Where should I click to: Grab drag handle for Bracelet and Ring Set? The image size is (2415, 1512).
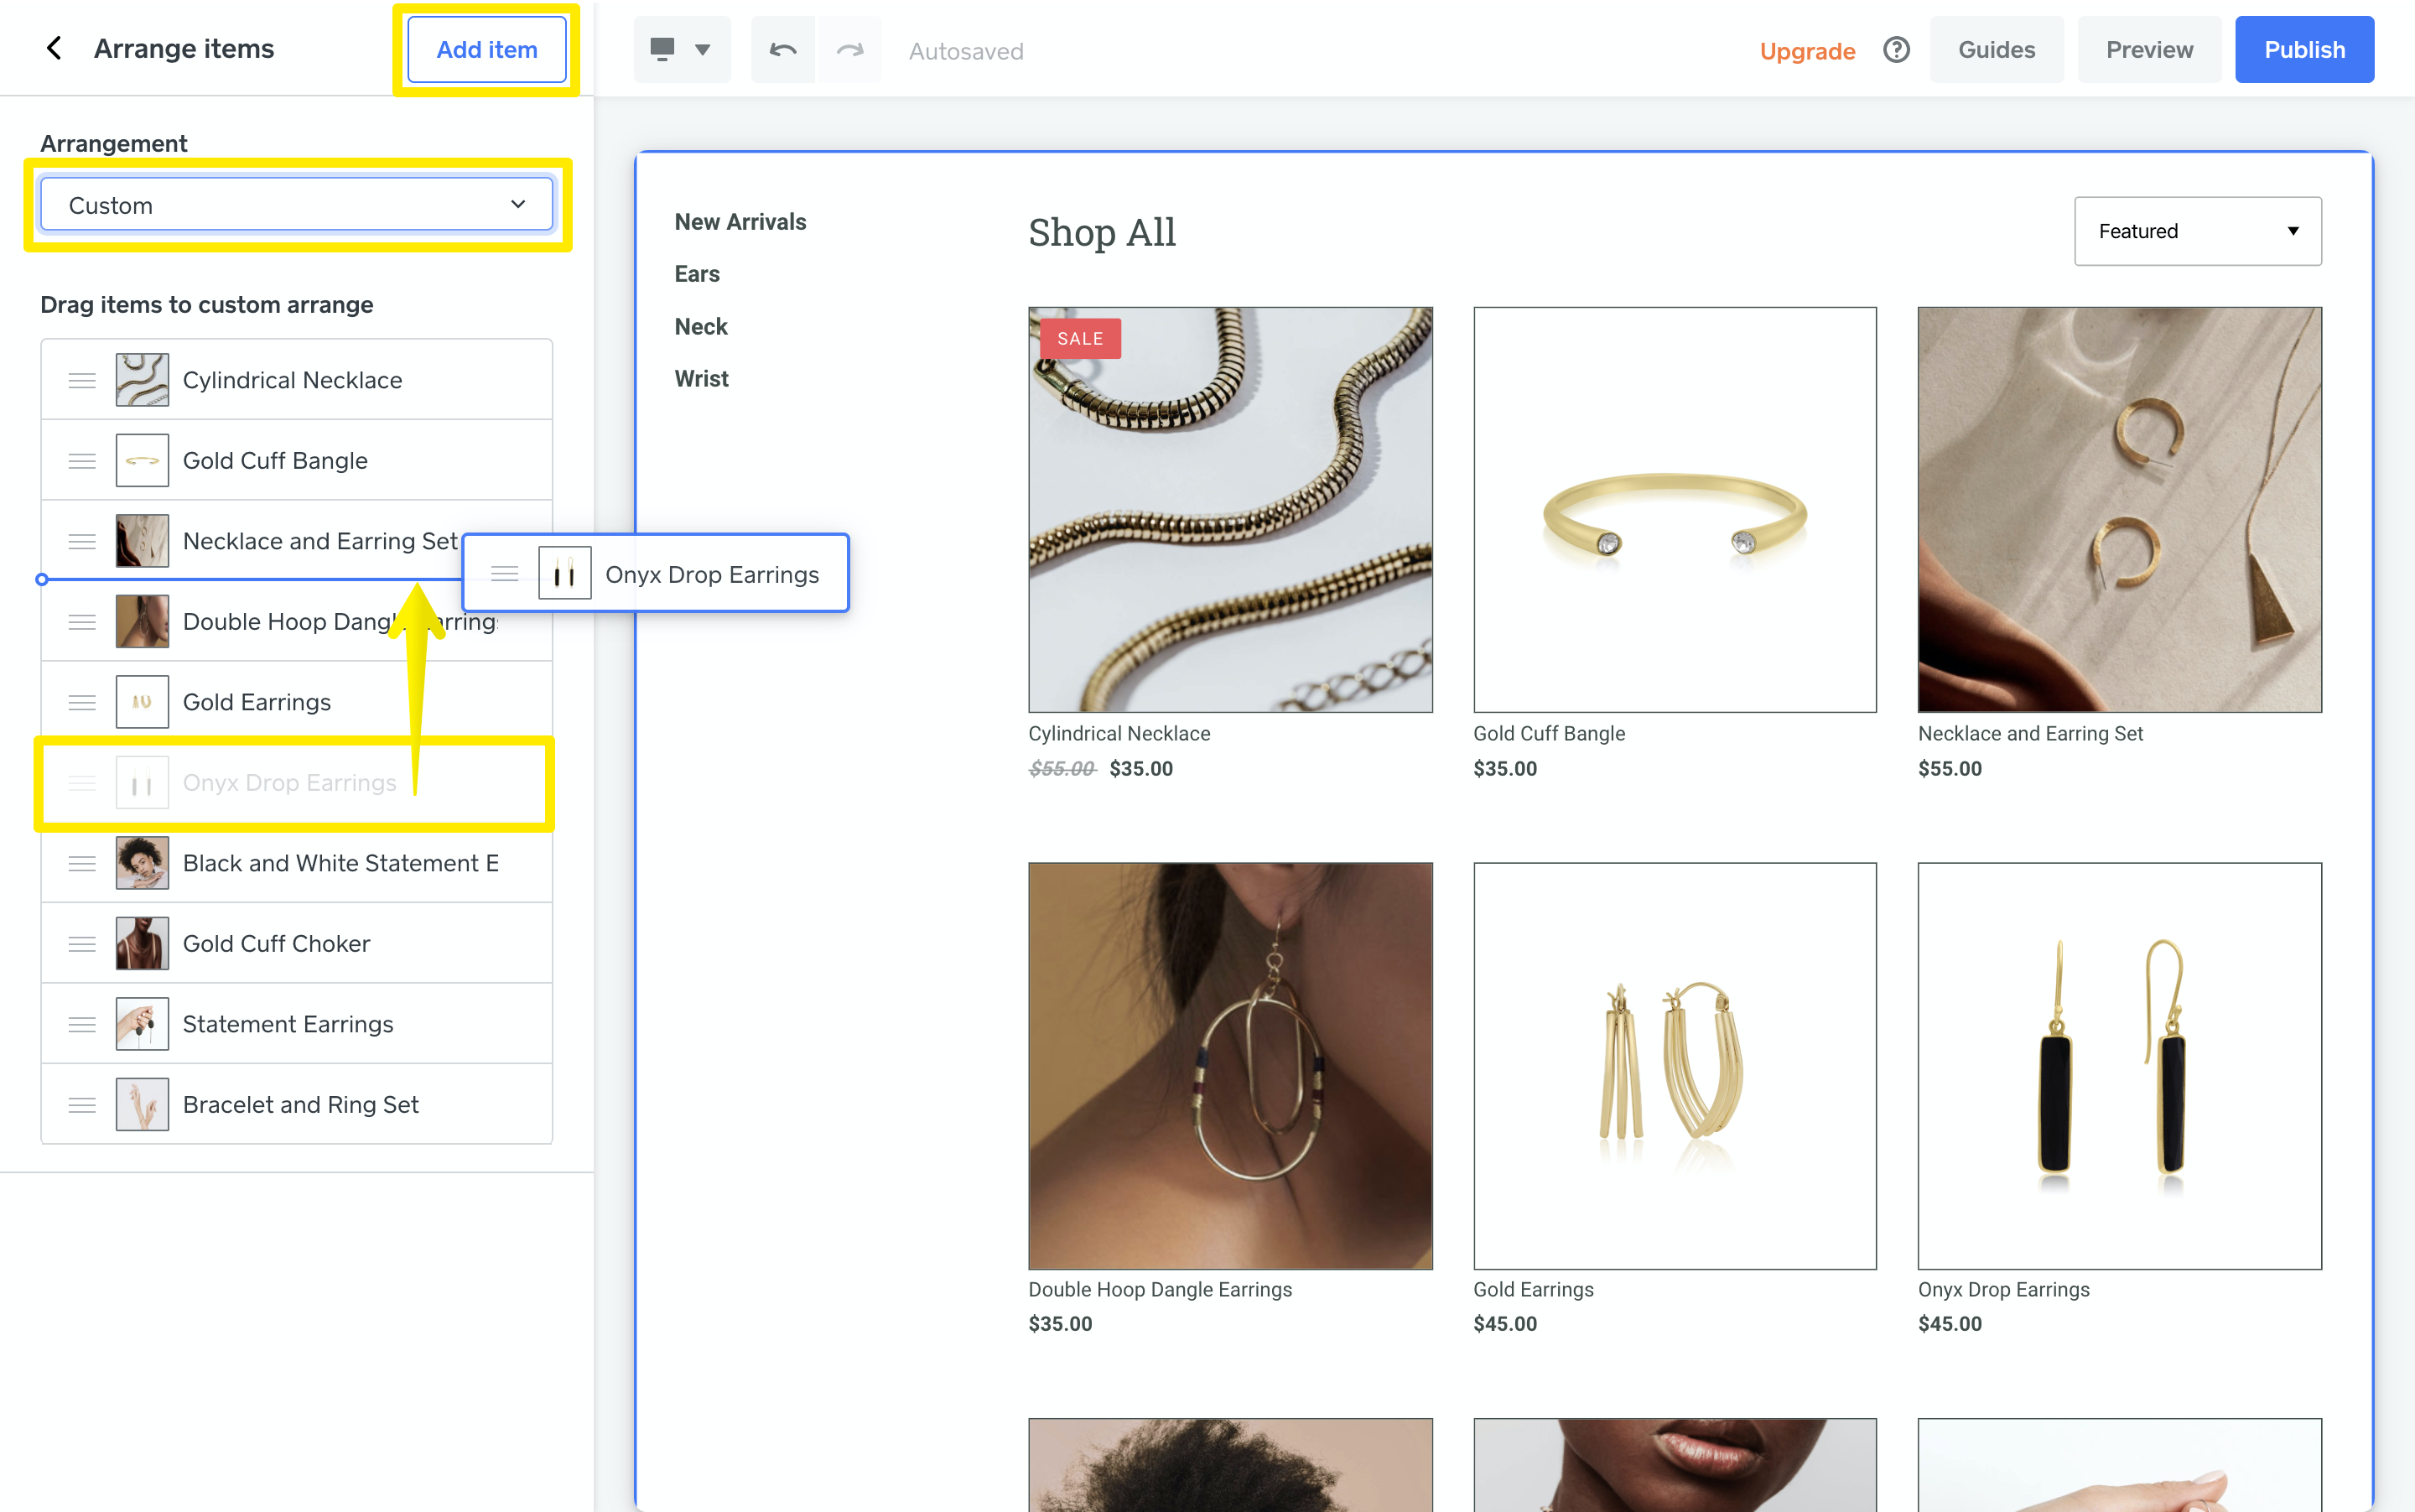[82, 1104]
